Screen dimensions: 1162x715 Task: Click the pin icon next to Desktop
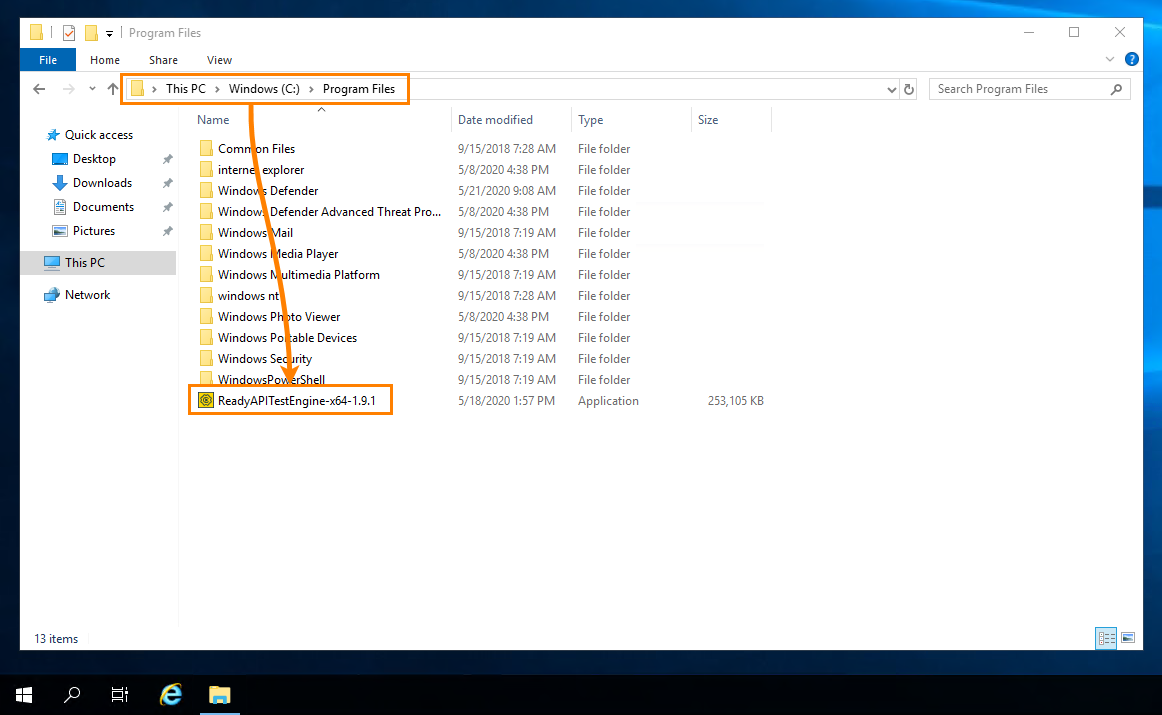(x=167, y=159)
